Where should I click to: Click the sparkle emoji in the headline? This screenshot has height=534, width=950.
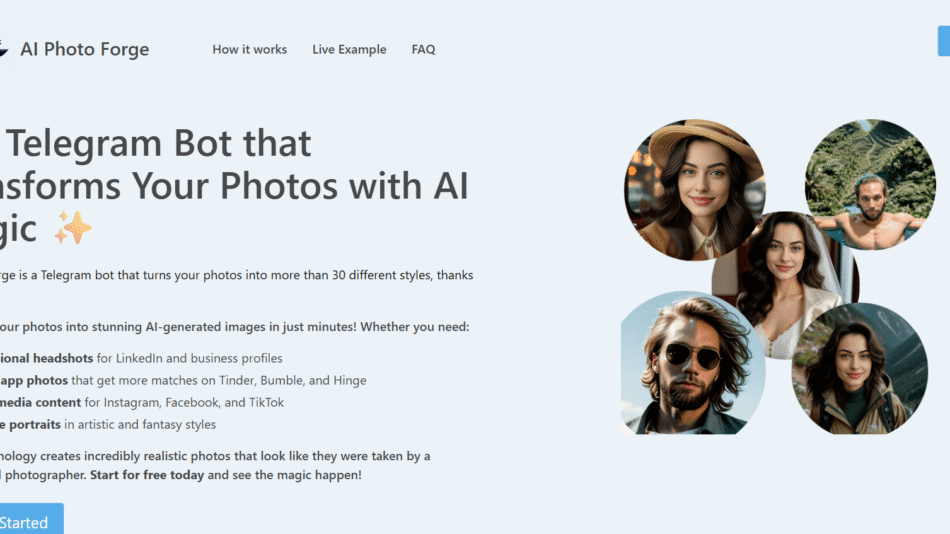click(x=73, y=228)
